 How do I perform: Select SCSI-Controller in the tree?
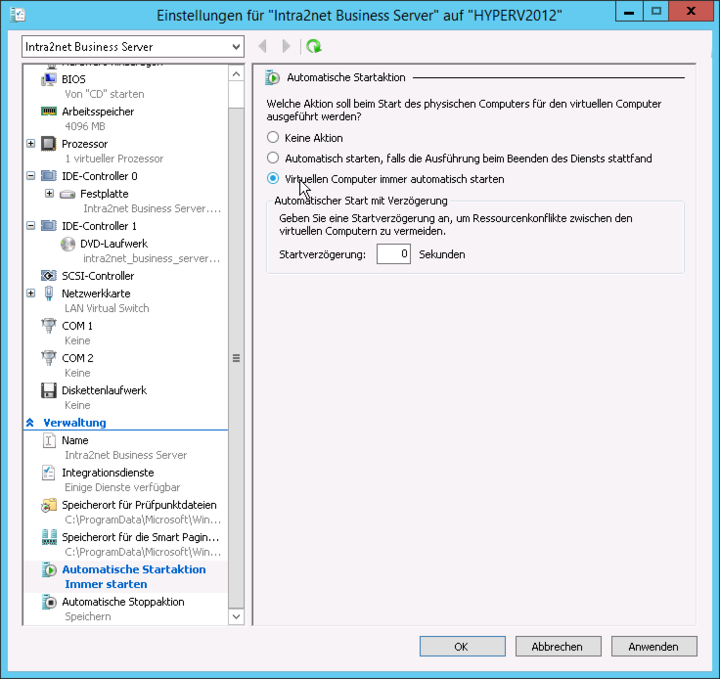coord(98,276)
